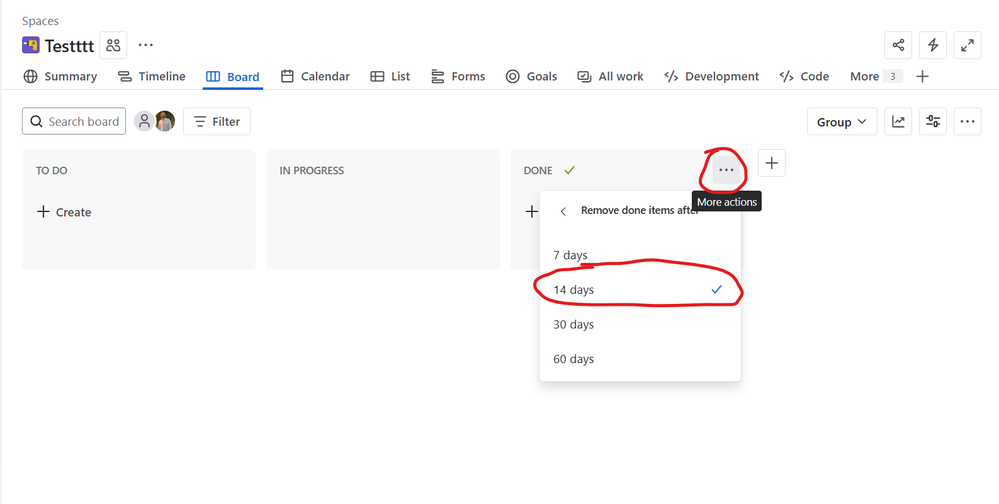The height and width of the screenshot is (504, 999).
Task: Choose the 30 days option
Action: (640, 324)
